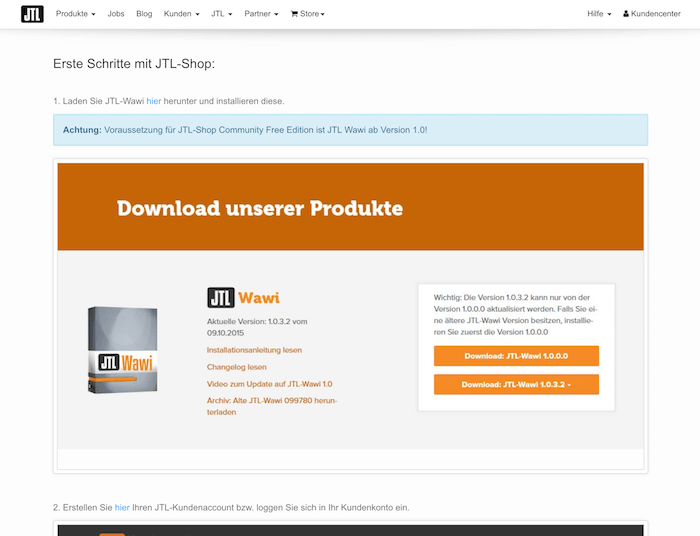Click the JTL-Wawi product box image
700x536 pixels.
(x=123, y=349)
